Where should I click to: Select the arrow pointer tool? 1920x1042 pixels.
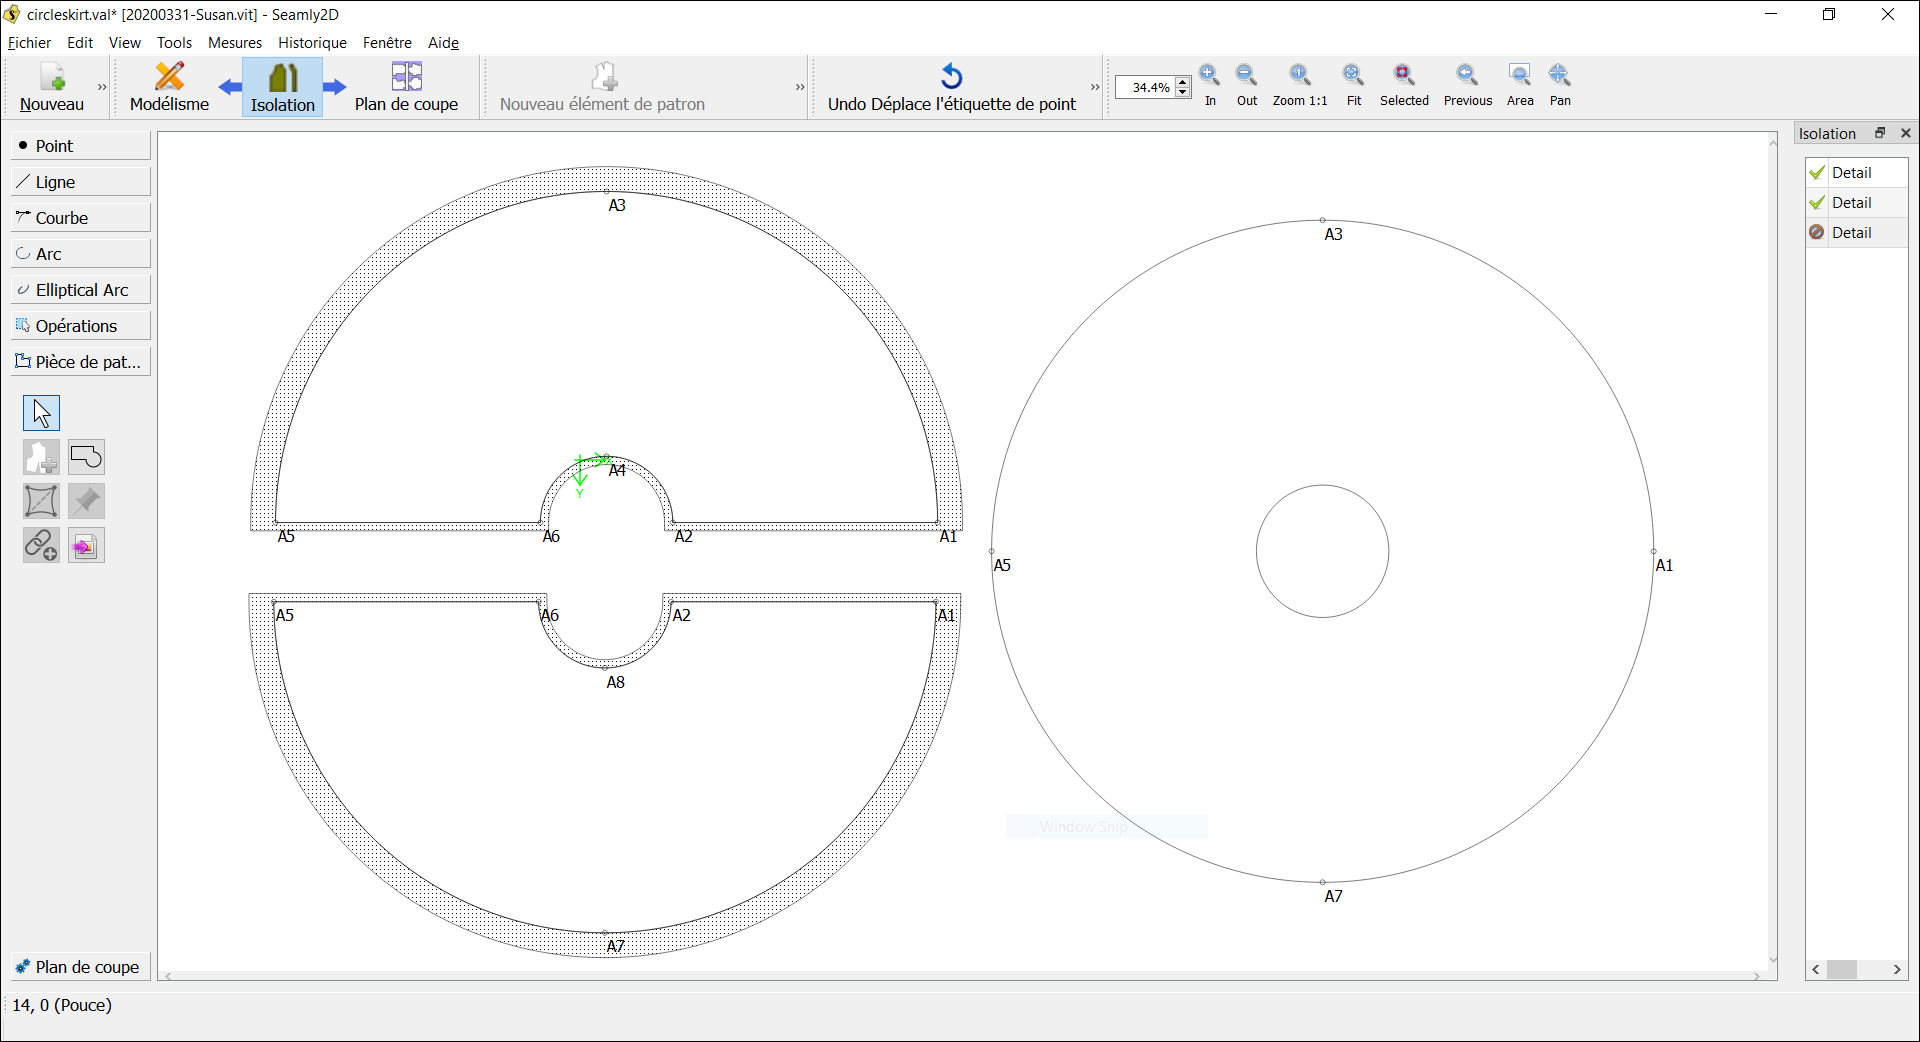pyautogui.click(x=41, y=413)
